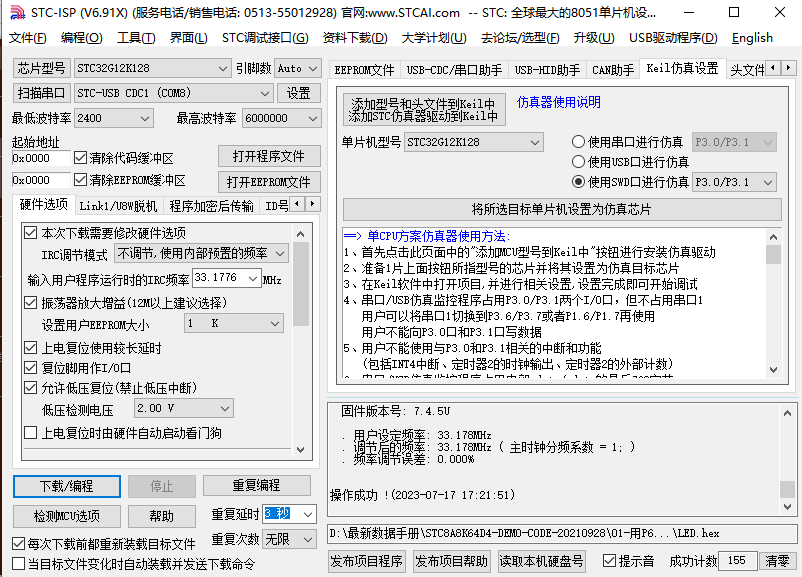
Task: Expand COM port dropdown showing STC-USB CDC1
Action: pyautogui.click(x=173, y=93)
